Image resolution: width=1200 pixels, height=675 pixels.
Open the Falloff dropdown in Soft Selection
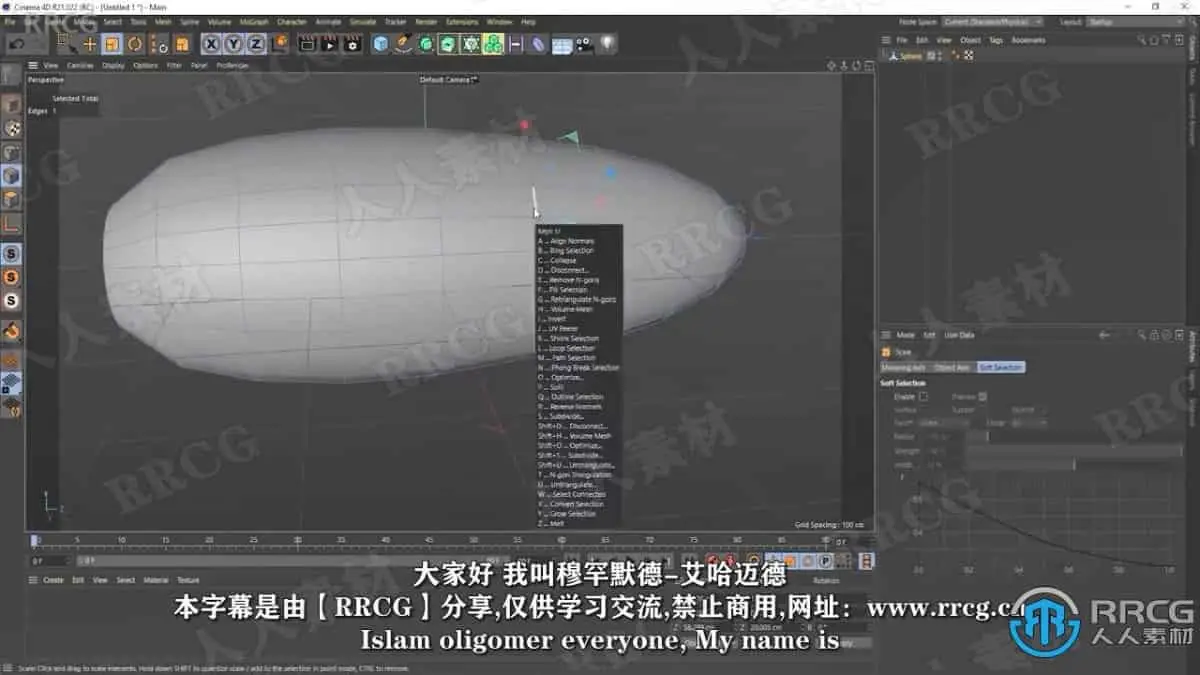click(x=944, y=423)
